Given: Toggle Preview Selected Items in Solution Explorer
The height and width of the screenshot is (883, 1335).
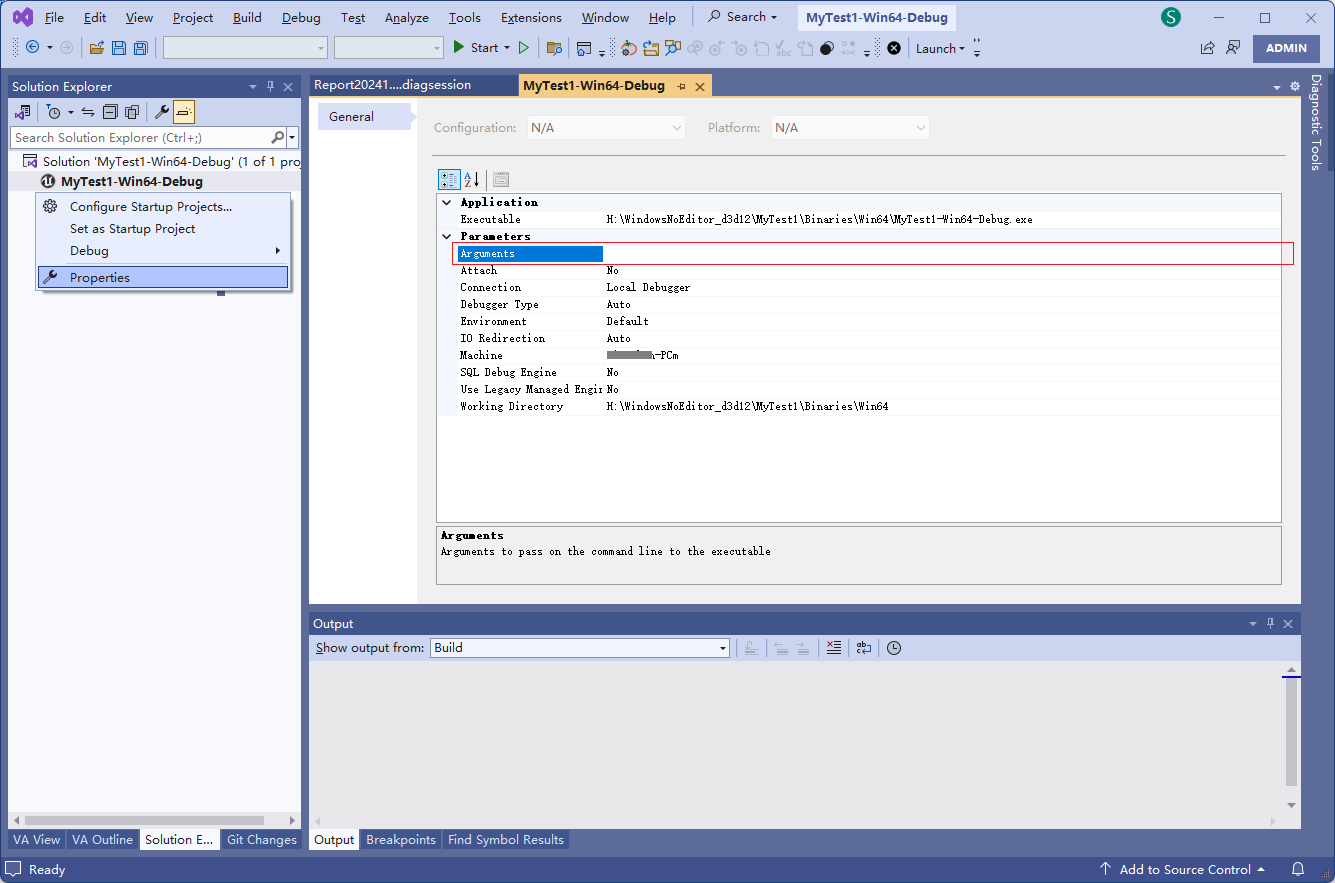Looking at the screenshot, I should [x=184, y=112].
